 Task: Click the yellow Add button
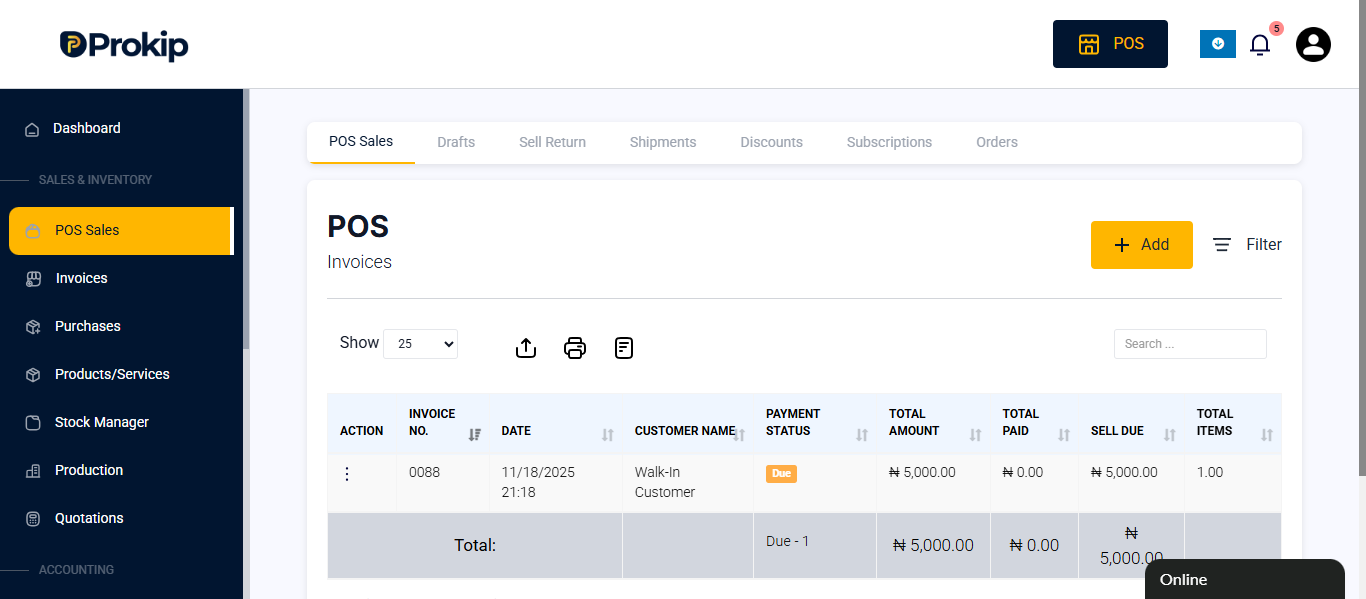(1142, 245)
